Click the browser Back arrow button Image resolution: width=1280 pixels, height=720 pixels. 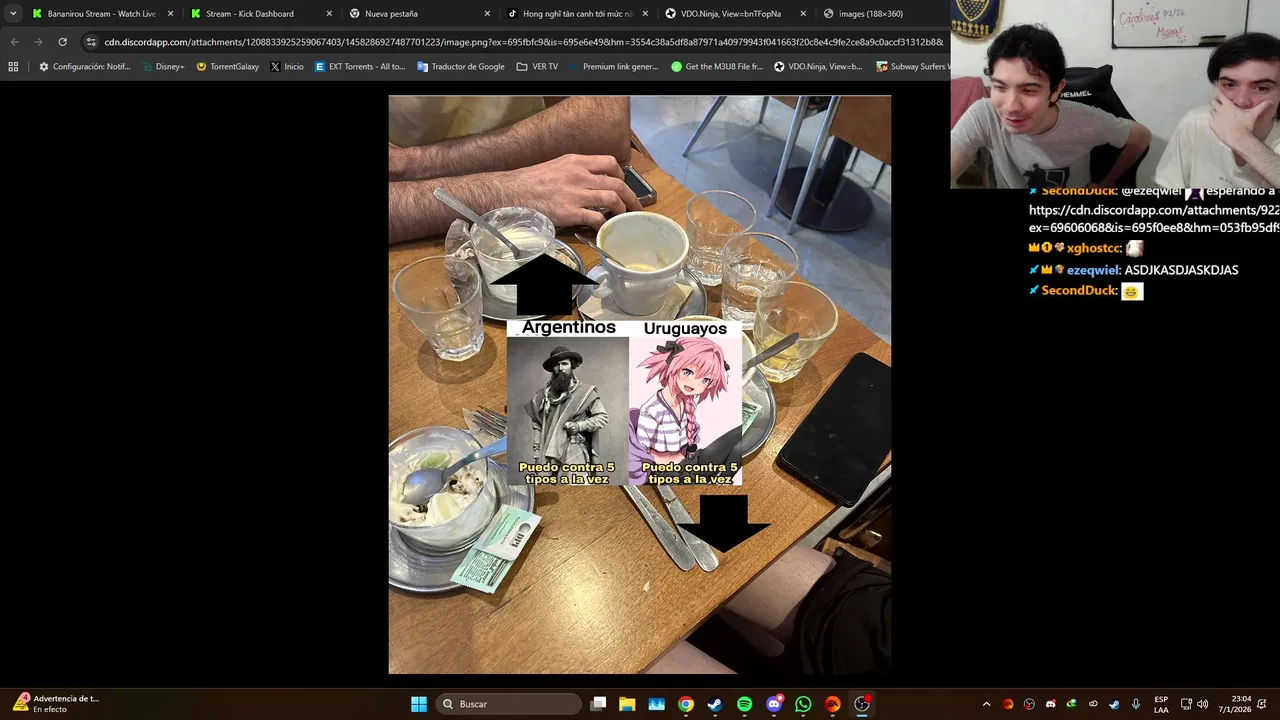[x=14, y=42]
